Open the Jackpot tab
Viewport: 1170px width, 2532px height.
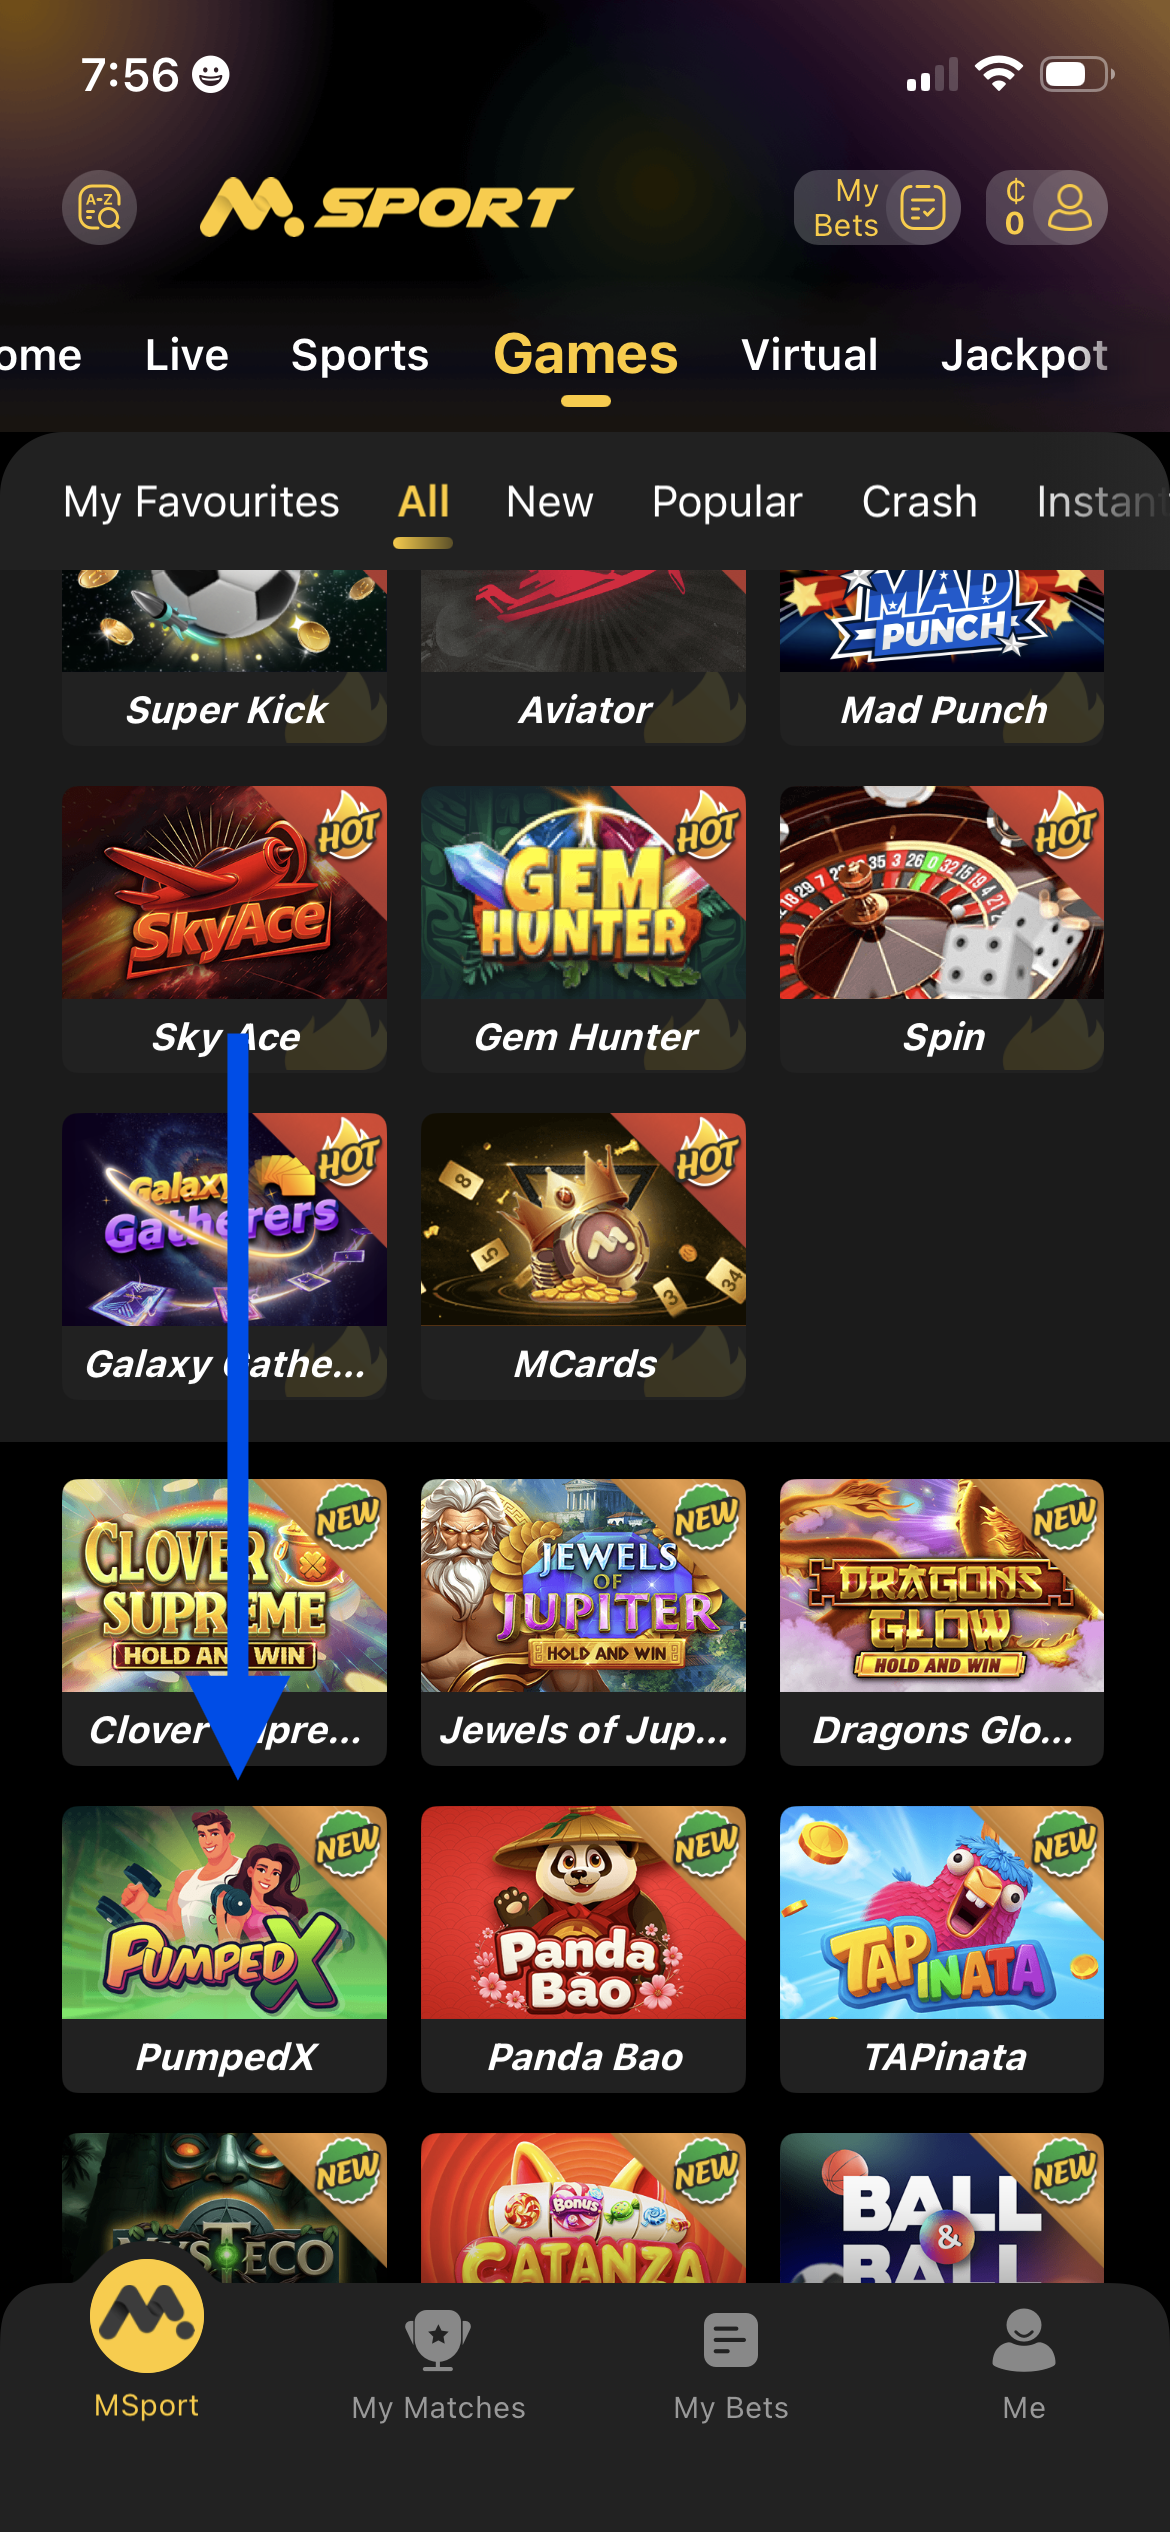coord(1024,356)
